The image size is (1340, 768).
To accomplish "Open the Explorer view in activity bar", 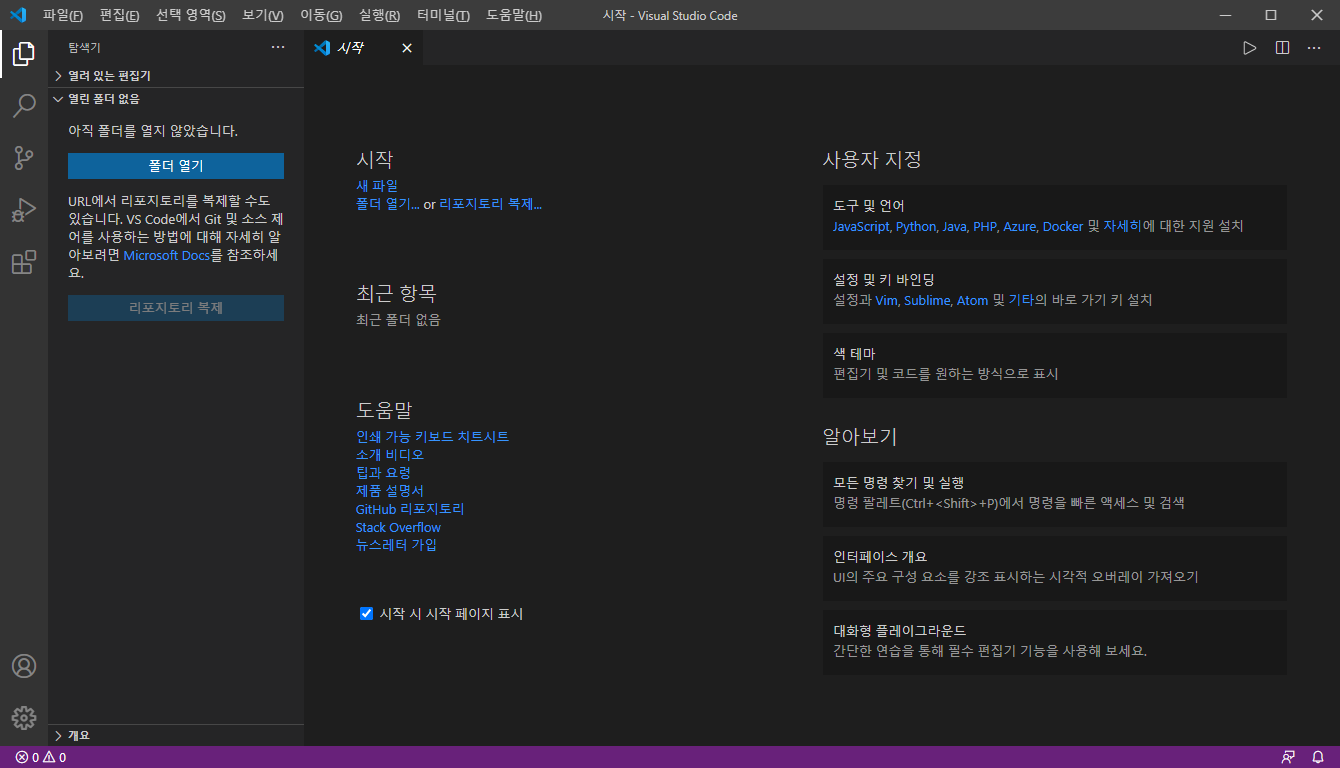I will [24, 54].
